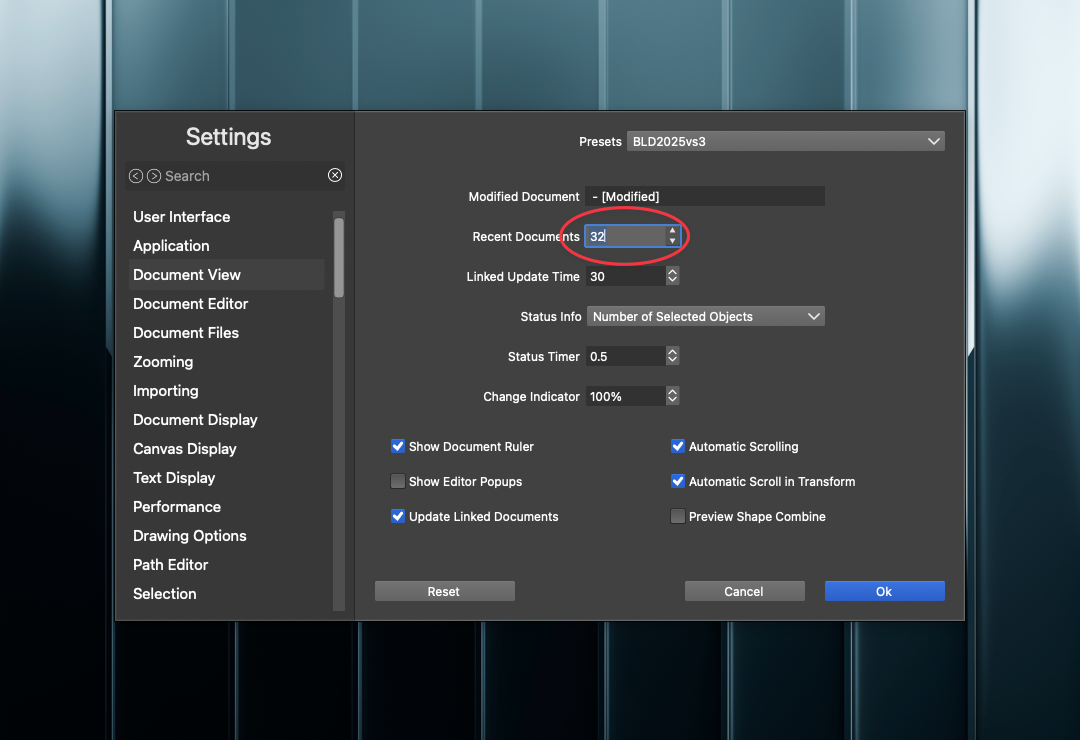Open the Presets dropdown BLD2025vs3
Viewport: 1080px width, 740px height.
point(786,141)
